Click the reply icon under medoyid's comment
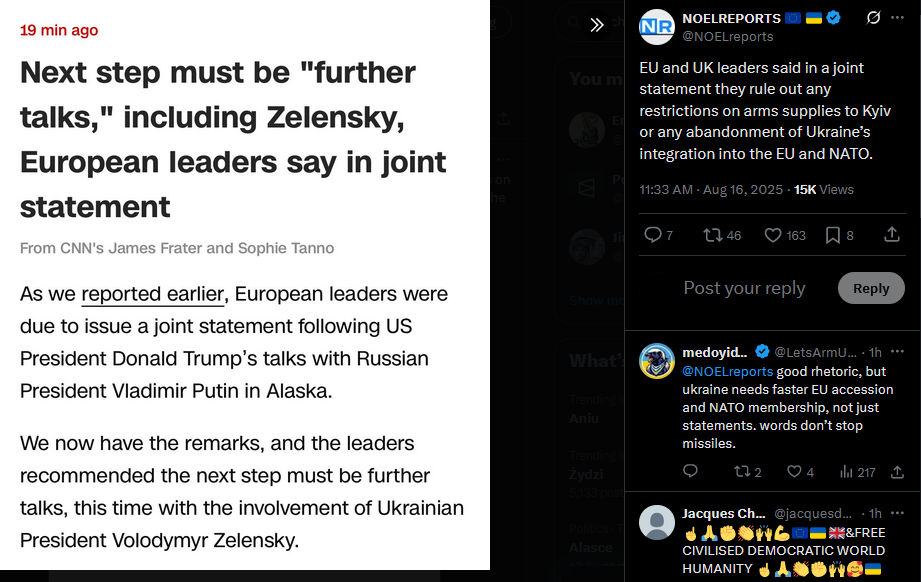 click(690, 471)
